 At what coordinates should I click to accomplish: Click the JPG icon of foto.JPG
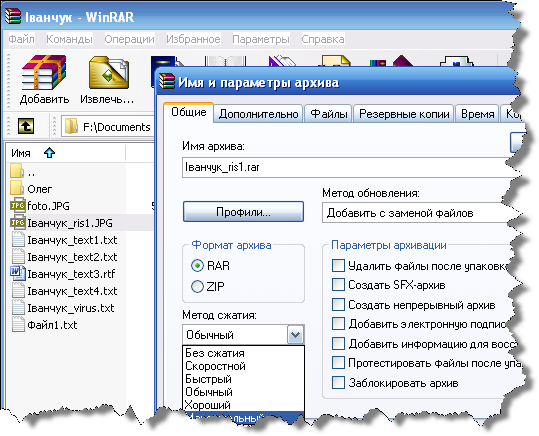[18, 205]
